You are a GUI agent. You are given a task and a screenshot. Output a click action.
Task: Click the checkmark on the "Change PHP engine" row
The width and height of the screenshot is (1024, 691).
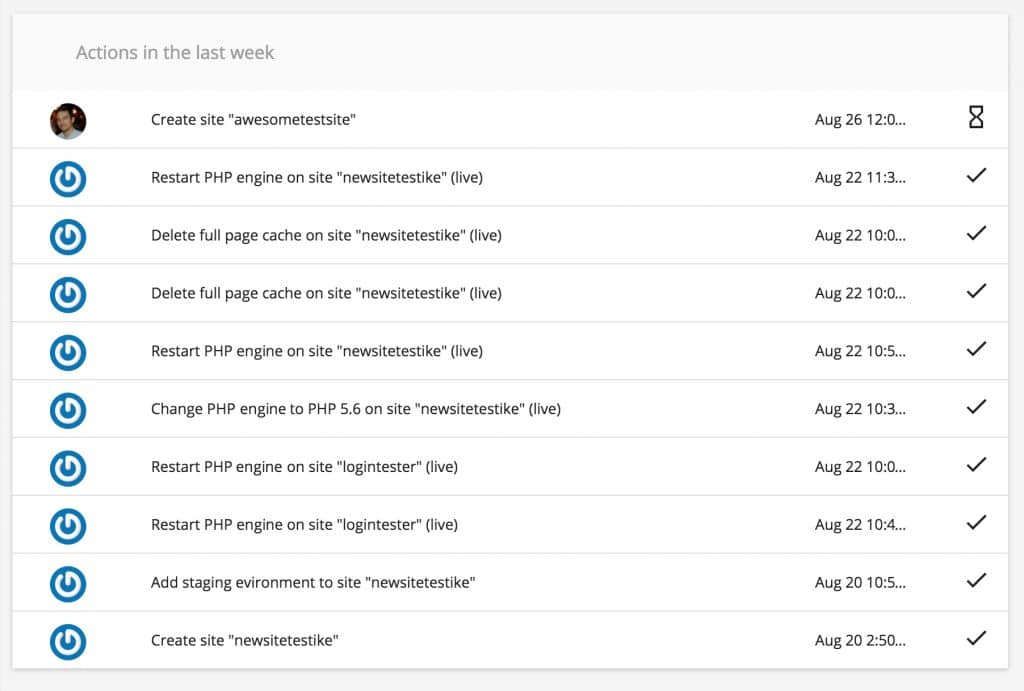[x=975, y=410]
